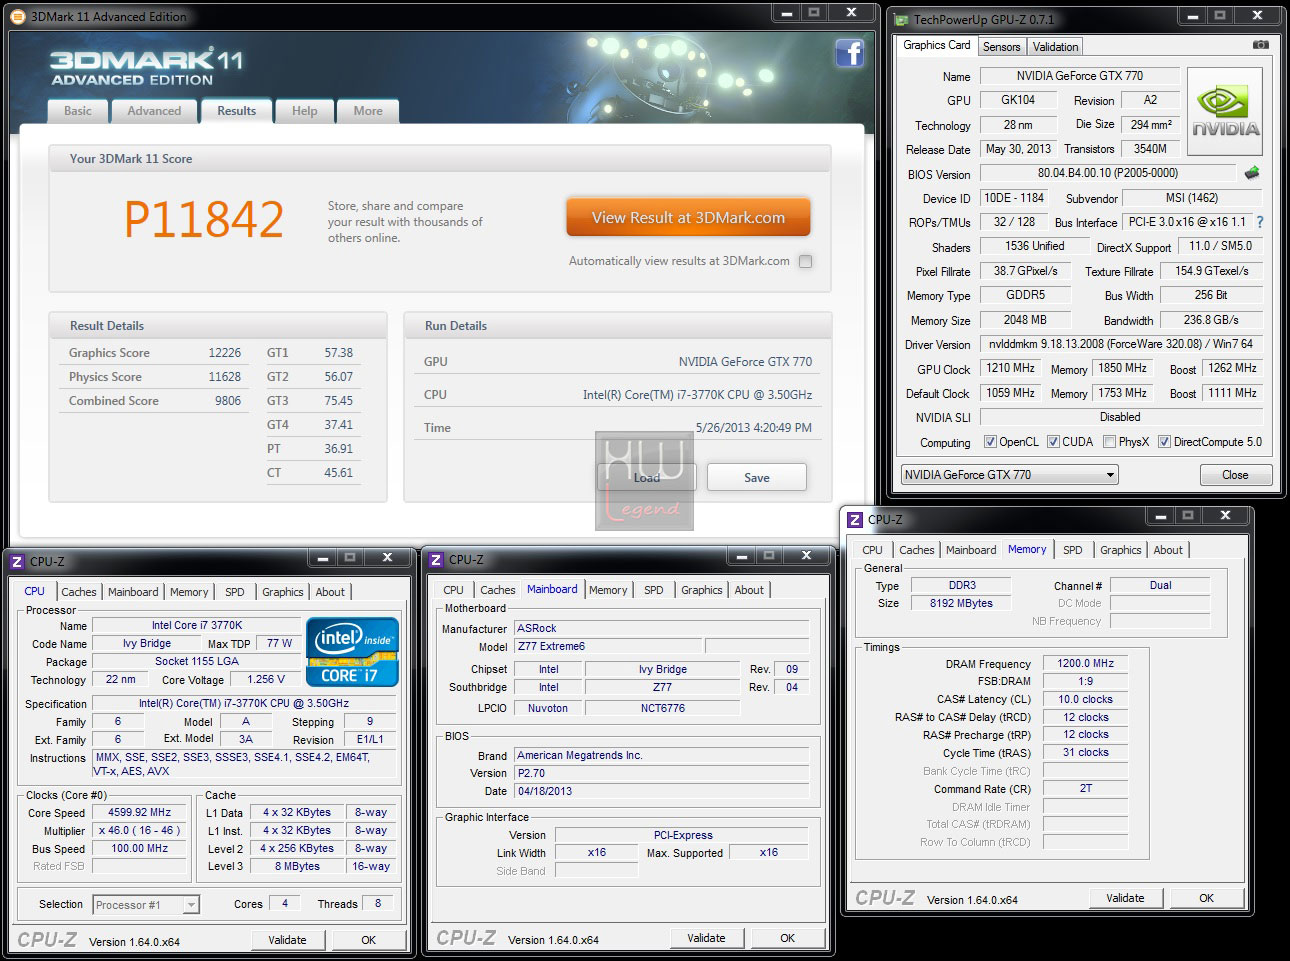
Task: Select the Results tab in 3DMark
Action: coord(236,111)
